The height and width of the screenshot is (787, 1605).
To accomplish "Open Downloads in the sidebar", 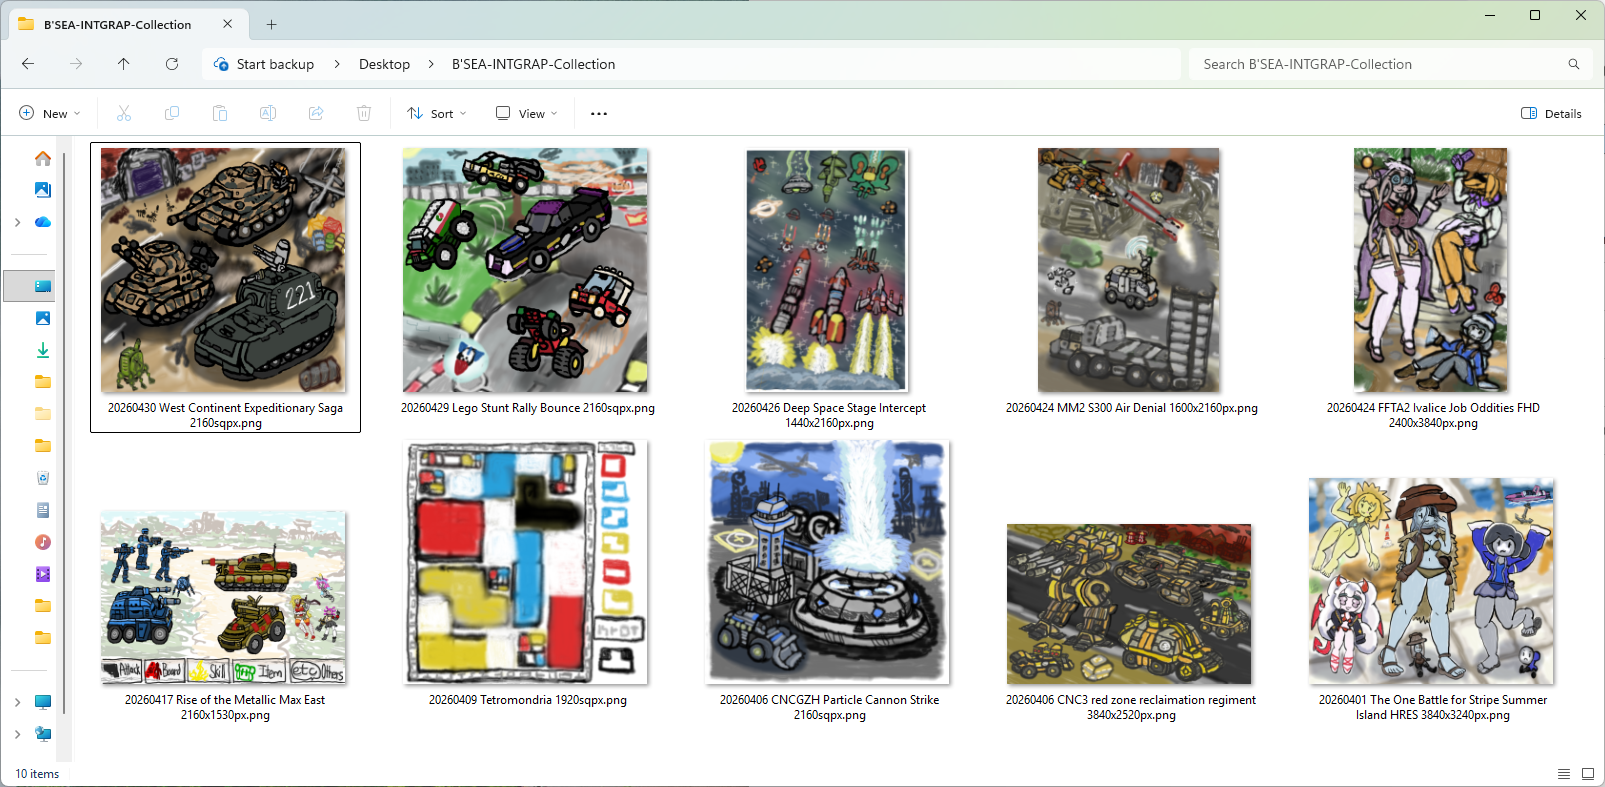I will [x=43, y=350].
